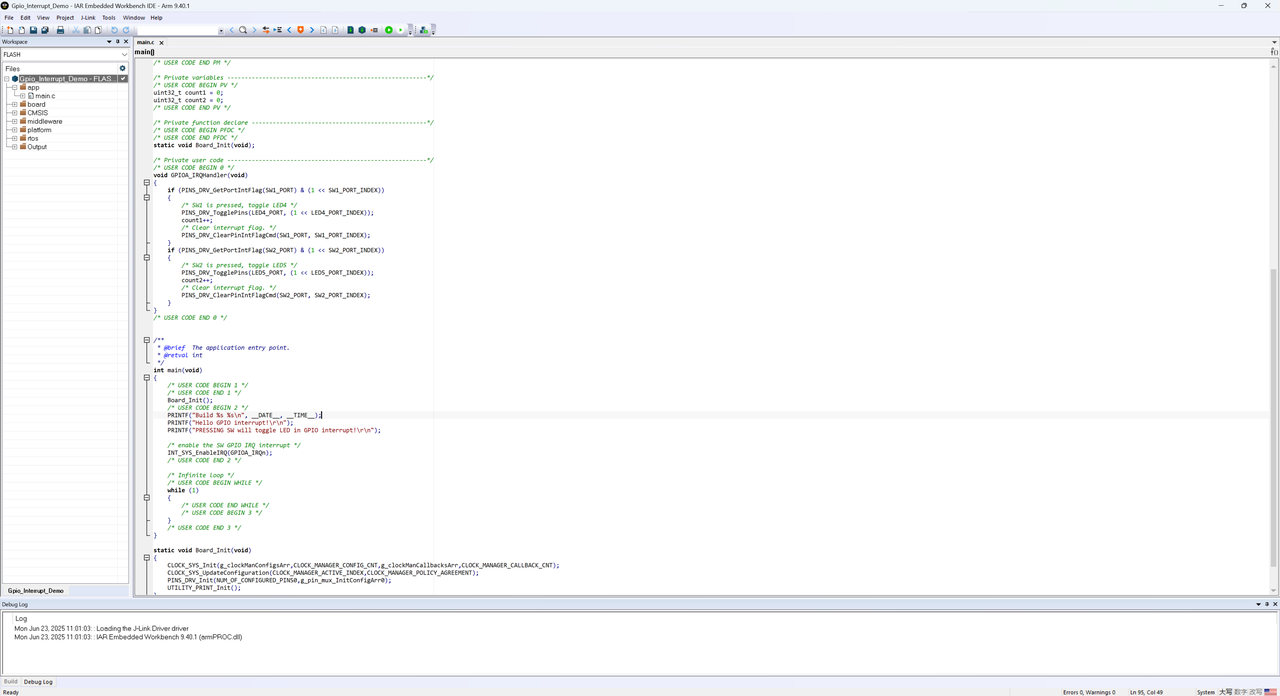Image resolution: width=1280 pixels, height=696 pixels.
Task: Open Workspace panel window-position menu arrow
Action: click(109, 42)
